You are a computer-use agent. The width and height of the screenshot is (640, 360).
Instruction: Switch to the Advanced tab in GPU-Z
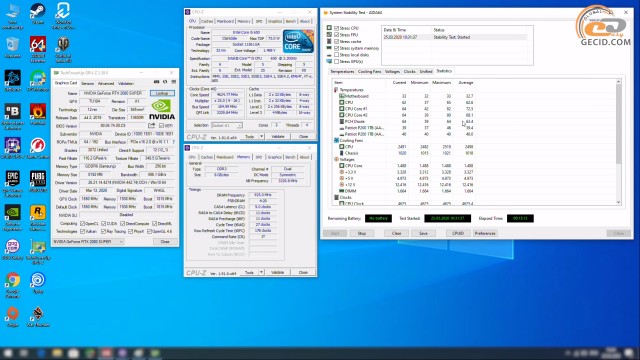pos(106,83)
